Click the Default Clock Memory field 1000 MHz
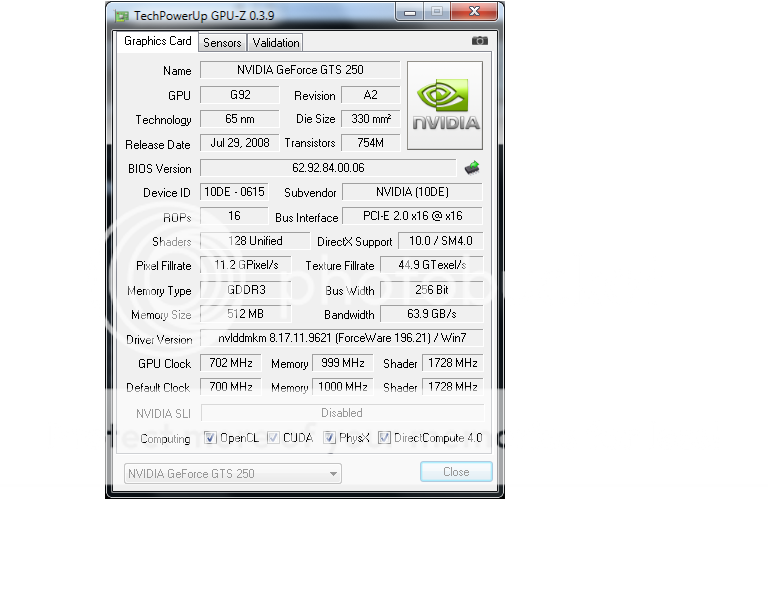This screenshot has width=768, height=614. click(343, 387)
